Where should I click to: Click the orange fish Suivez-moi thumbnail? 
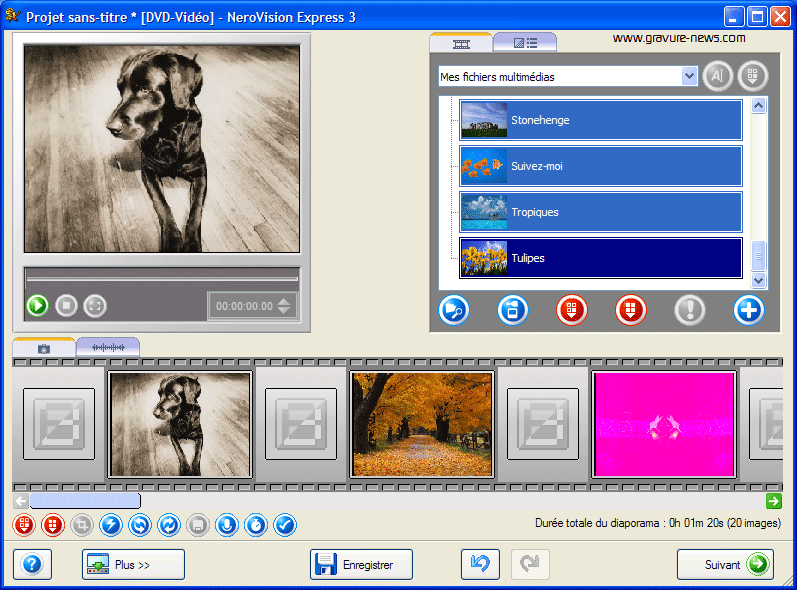484,166
